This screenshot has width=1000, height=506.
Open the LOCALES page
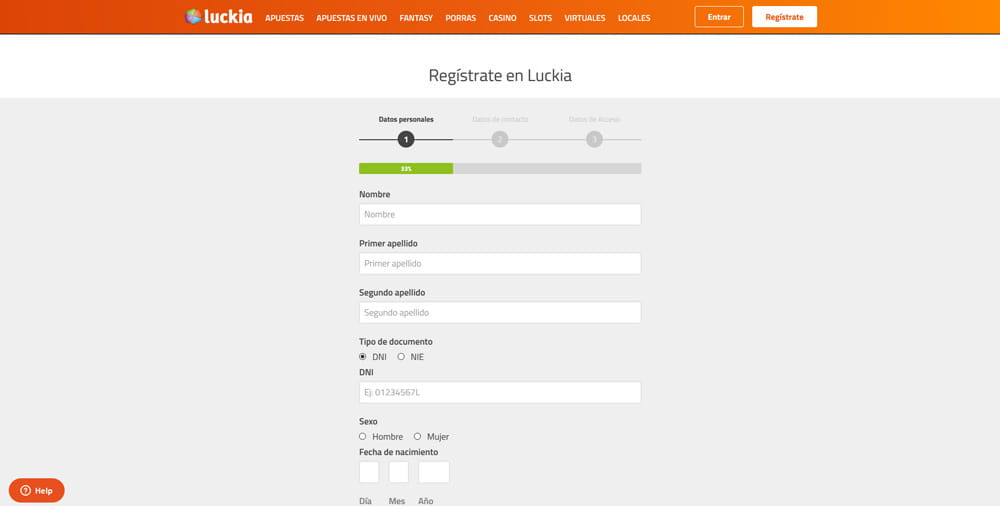(634, 18)
